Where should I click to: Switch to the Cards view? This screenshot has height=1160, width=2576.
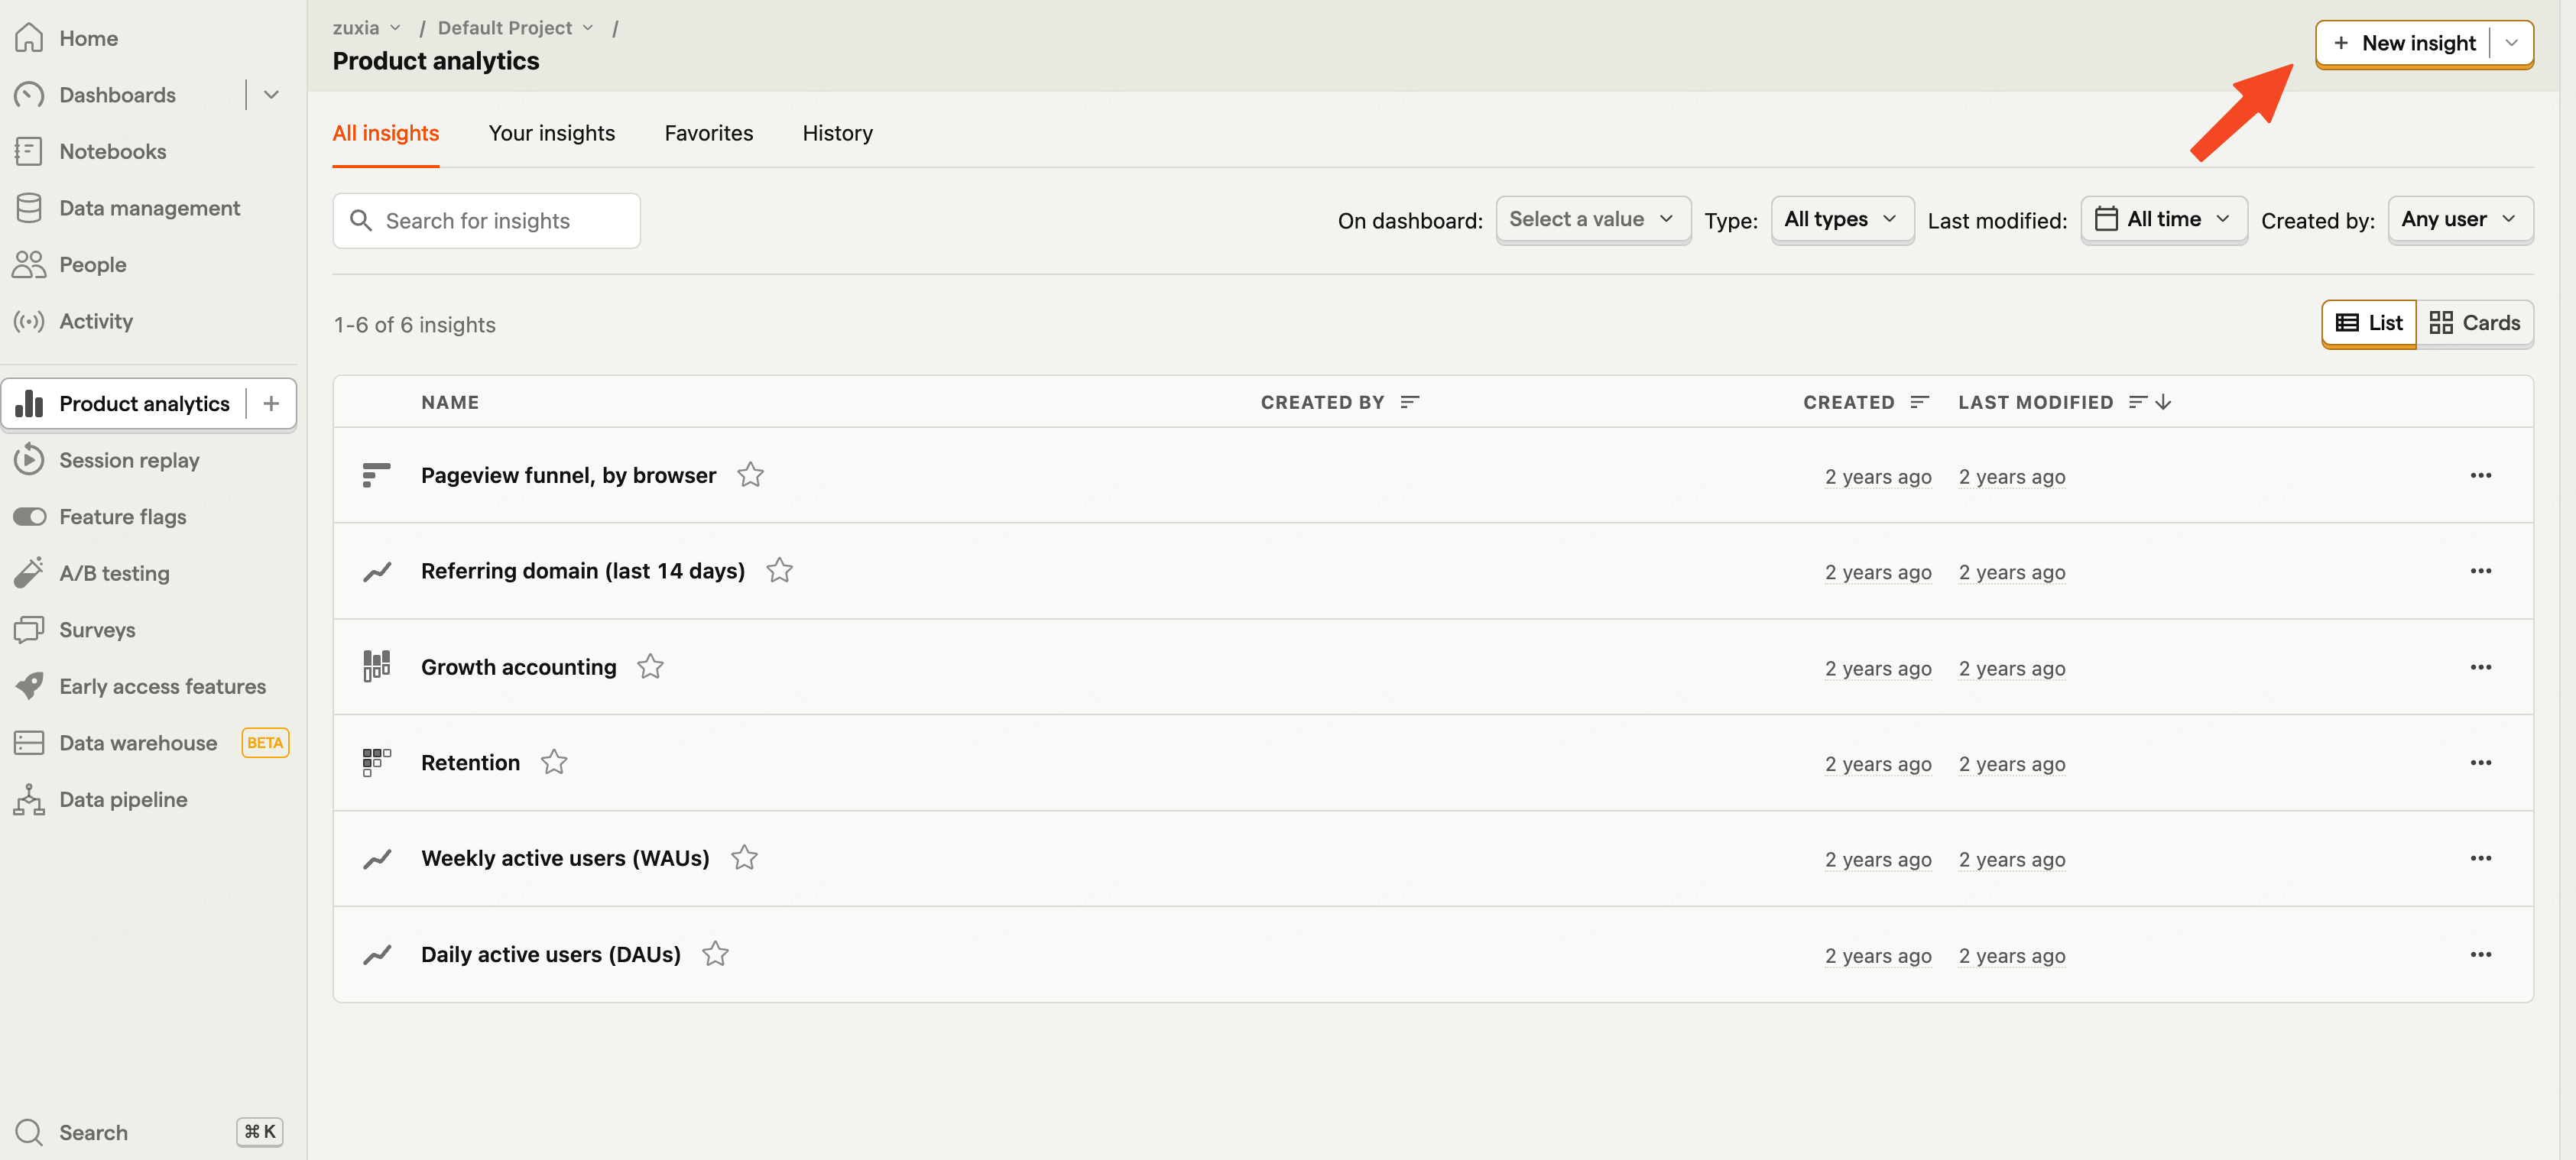pyautogui.click(x=2474, y=323)
